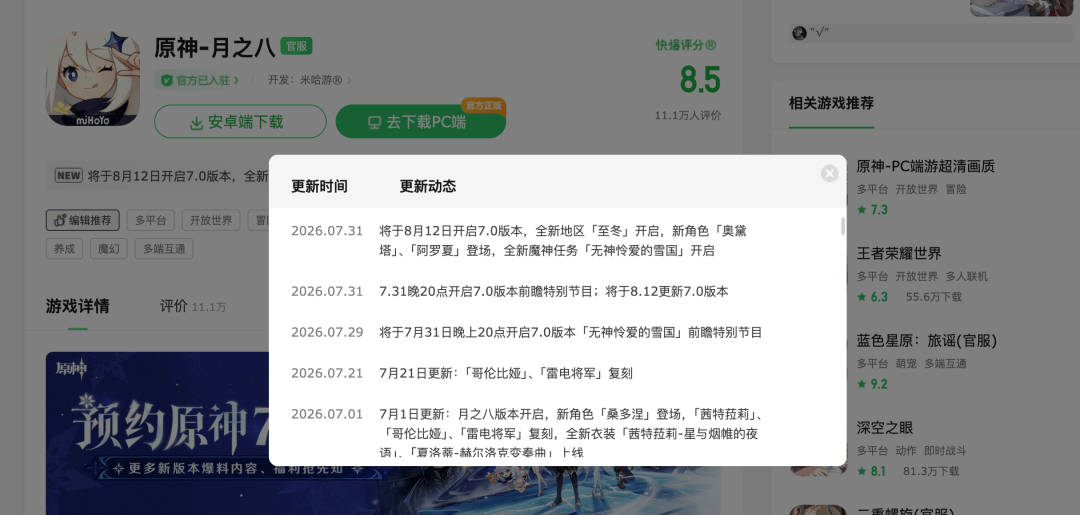Click the 官服 badge next to title
Image resolution: width=1080 pixels, height=515 pixels.
[297, 46]
